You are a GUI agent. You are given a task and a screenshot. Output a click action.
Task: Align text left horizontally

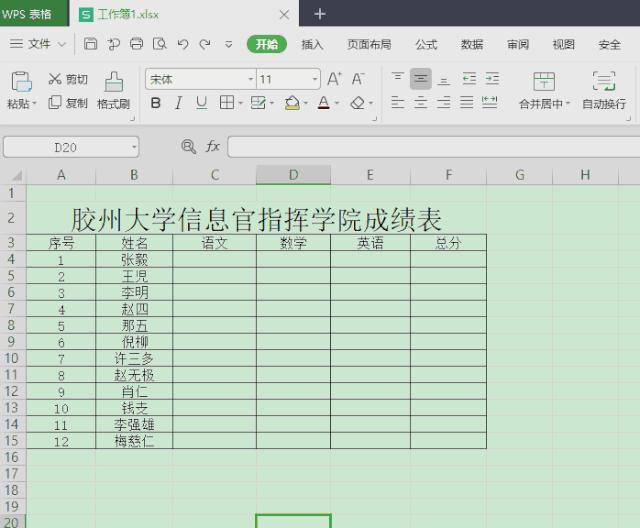coord(398,102)
